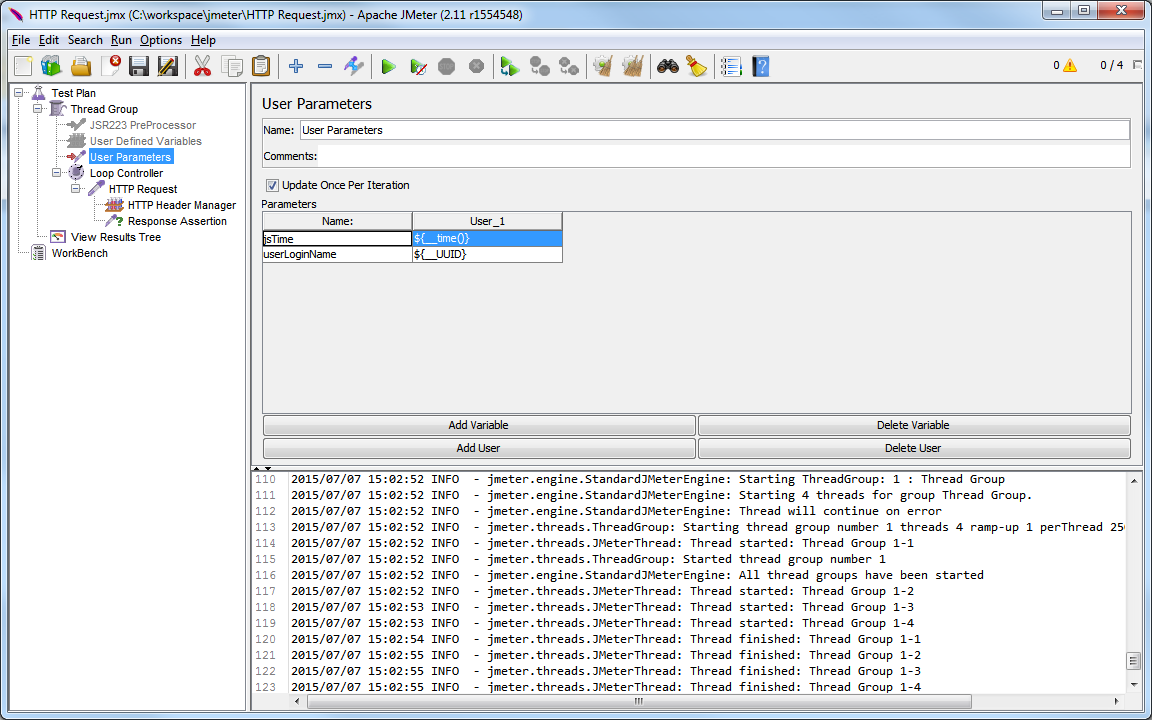Screen dimensions: 1152x720
Task: Select User Defined Variables in the tree
Action: click(x=145, y=141)
